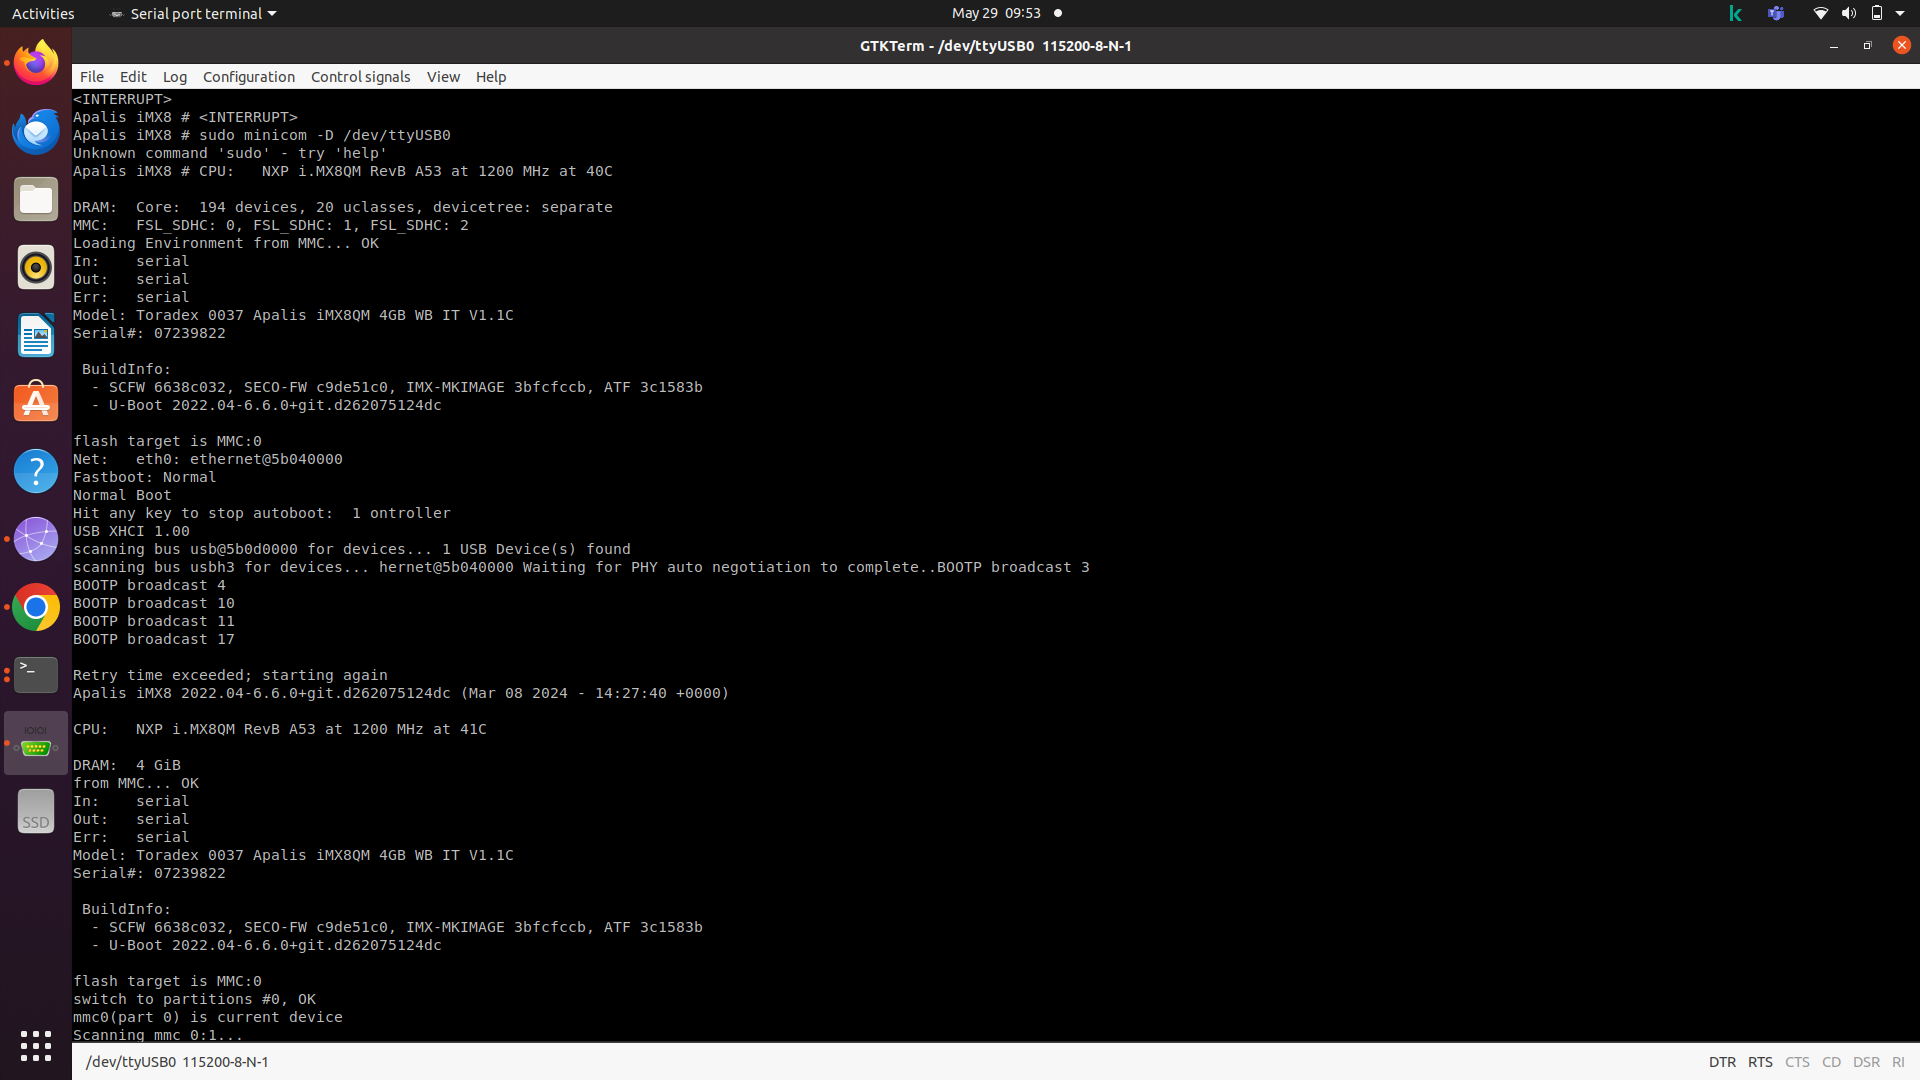Click 'Scanning mmc 0:1...' line
This screenshot has width=1920, height=1080.
click(158, 1034)
